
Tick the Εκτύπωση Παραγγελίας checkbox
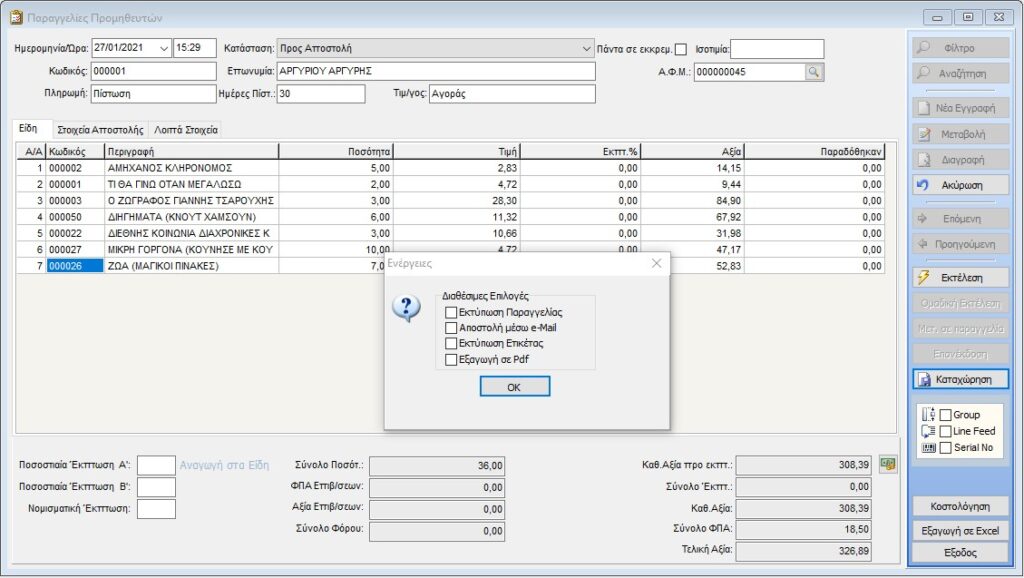[451, 312]
